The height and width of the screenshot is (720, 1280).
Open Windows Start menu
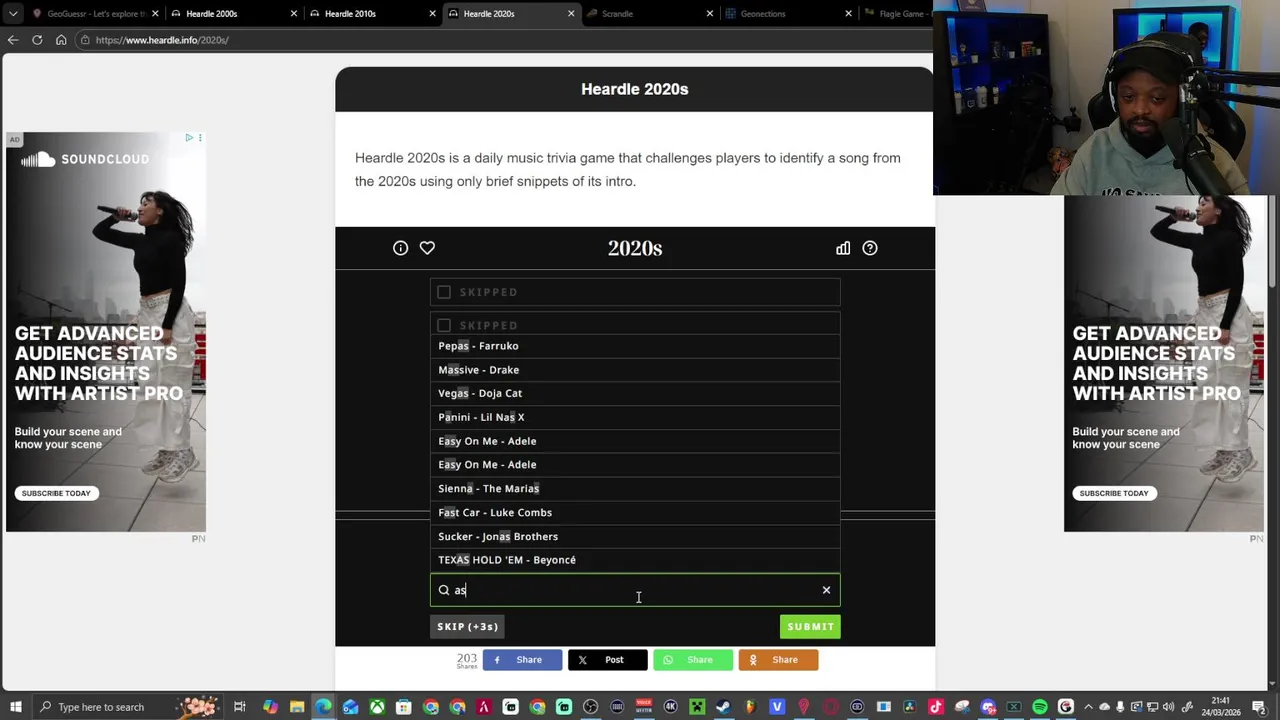point(16,707)
